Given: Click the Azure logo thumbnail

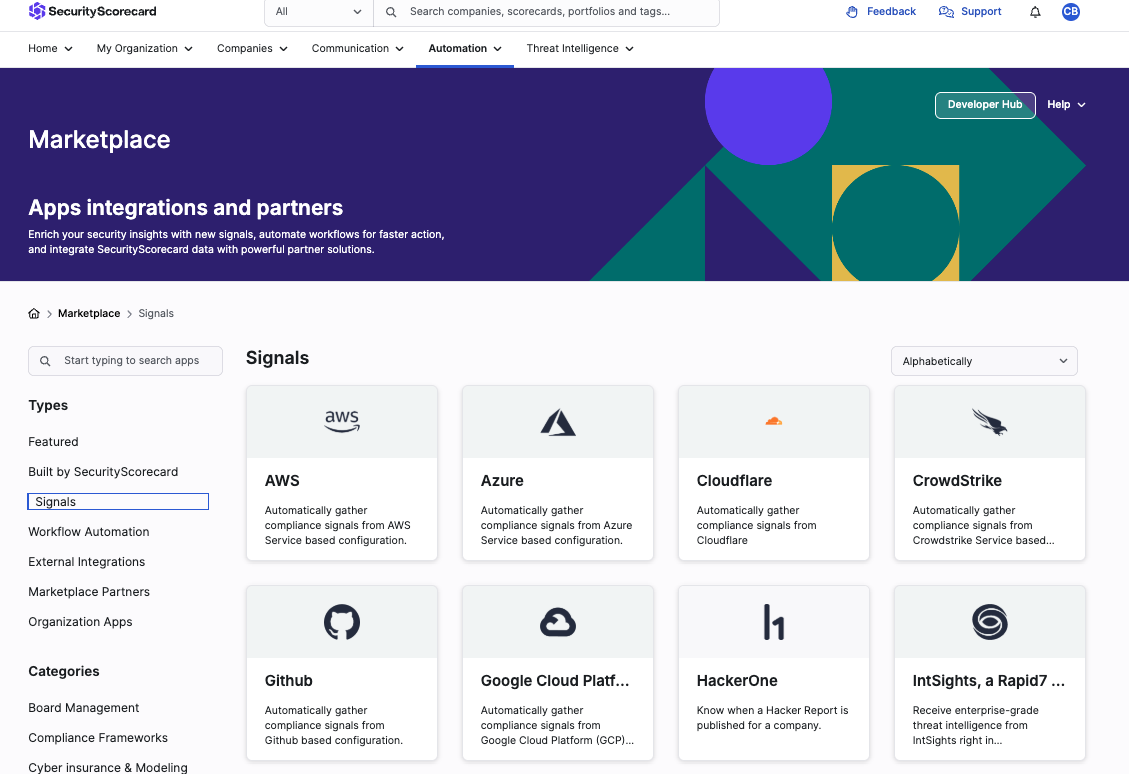Looking at the screenshot, I should 558,422.
